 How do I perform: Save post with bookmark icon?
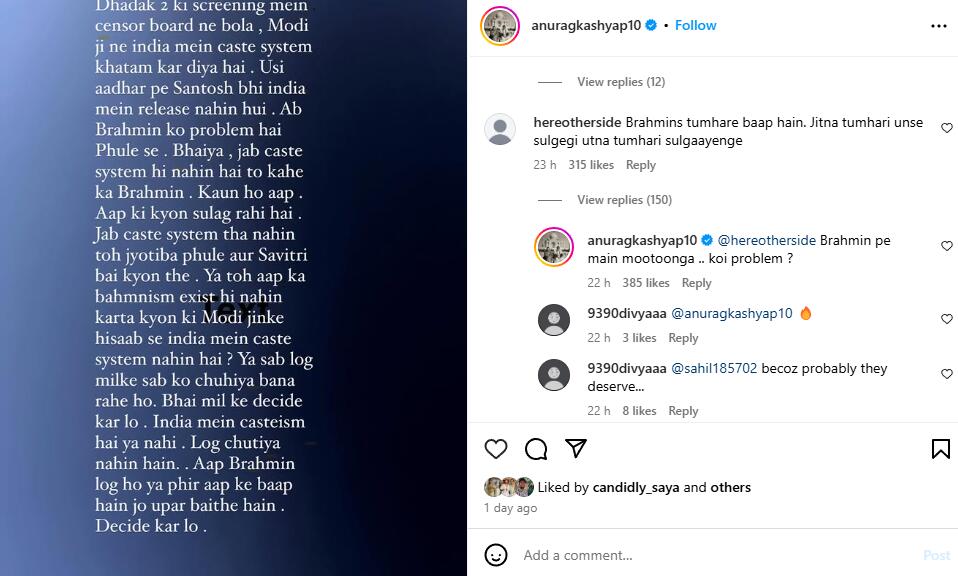point(940,449)
